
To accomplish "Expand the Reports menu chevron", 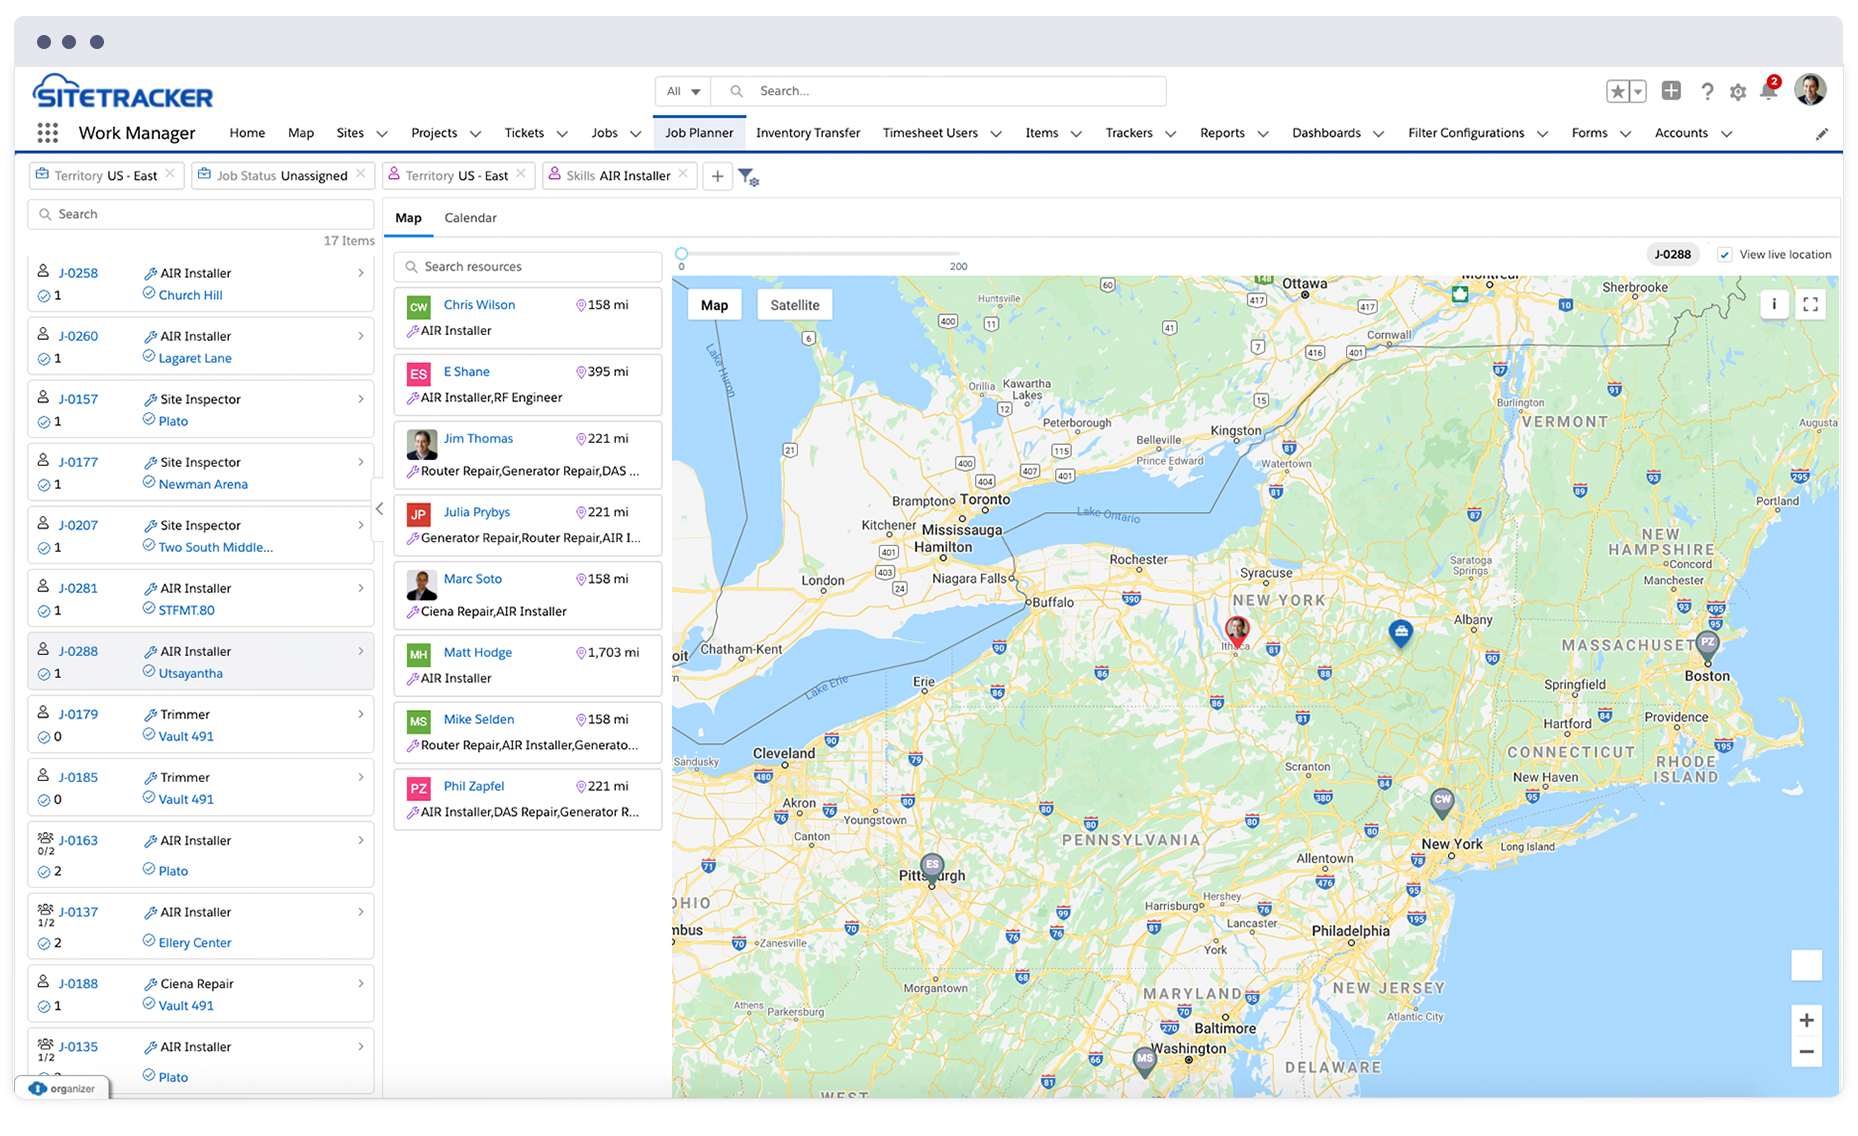I will click(x=1263, y=134).
